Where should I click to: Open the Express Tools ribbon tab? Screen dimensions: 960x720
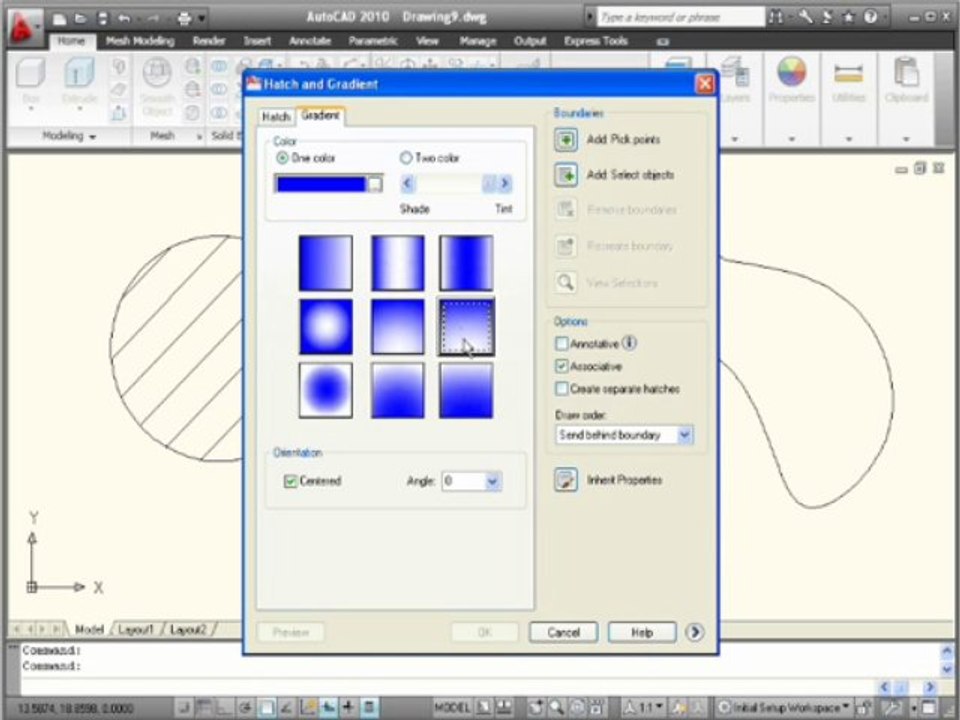coord(596,41)
